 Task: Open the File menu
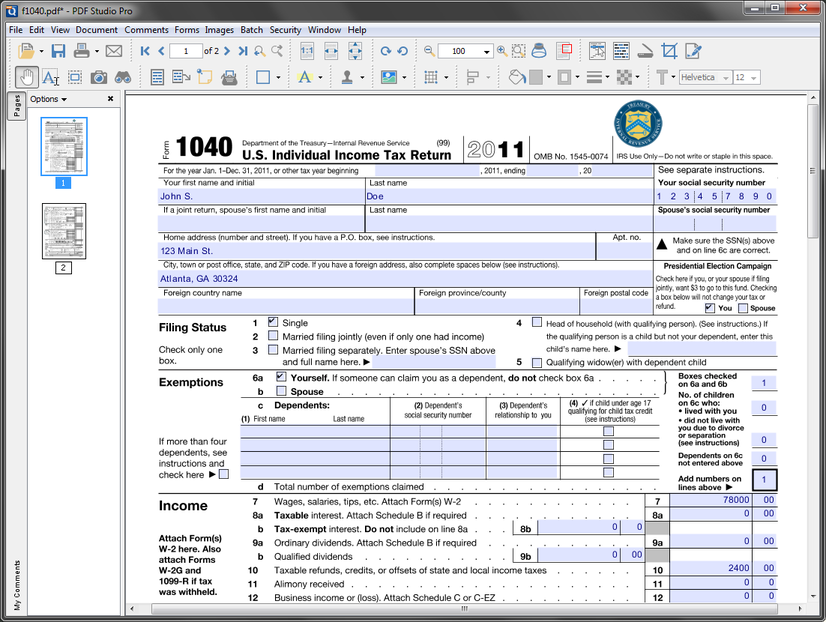[x=16, y=30]
